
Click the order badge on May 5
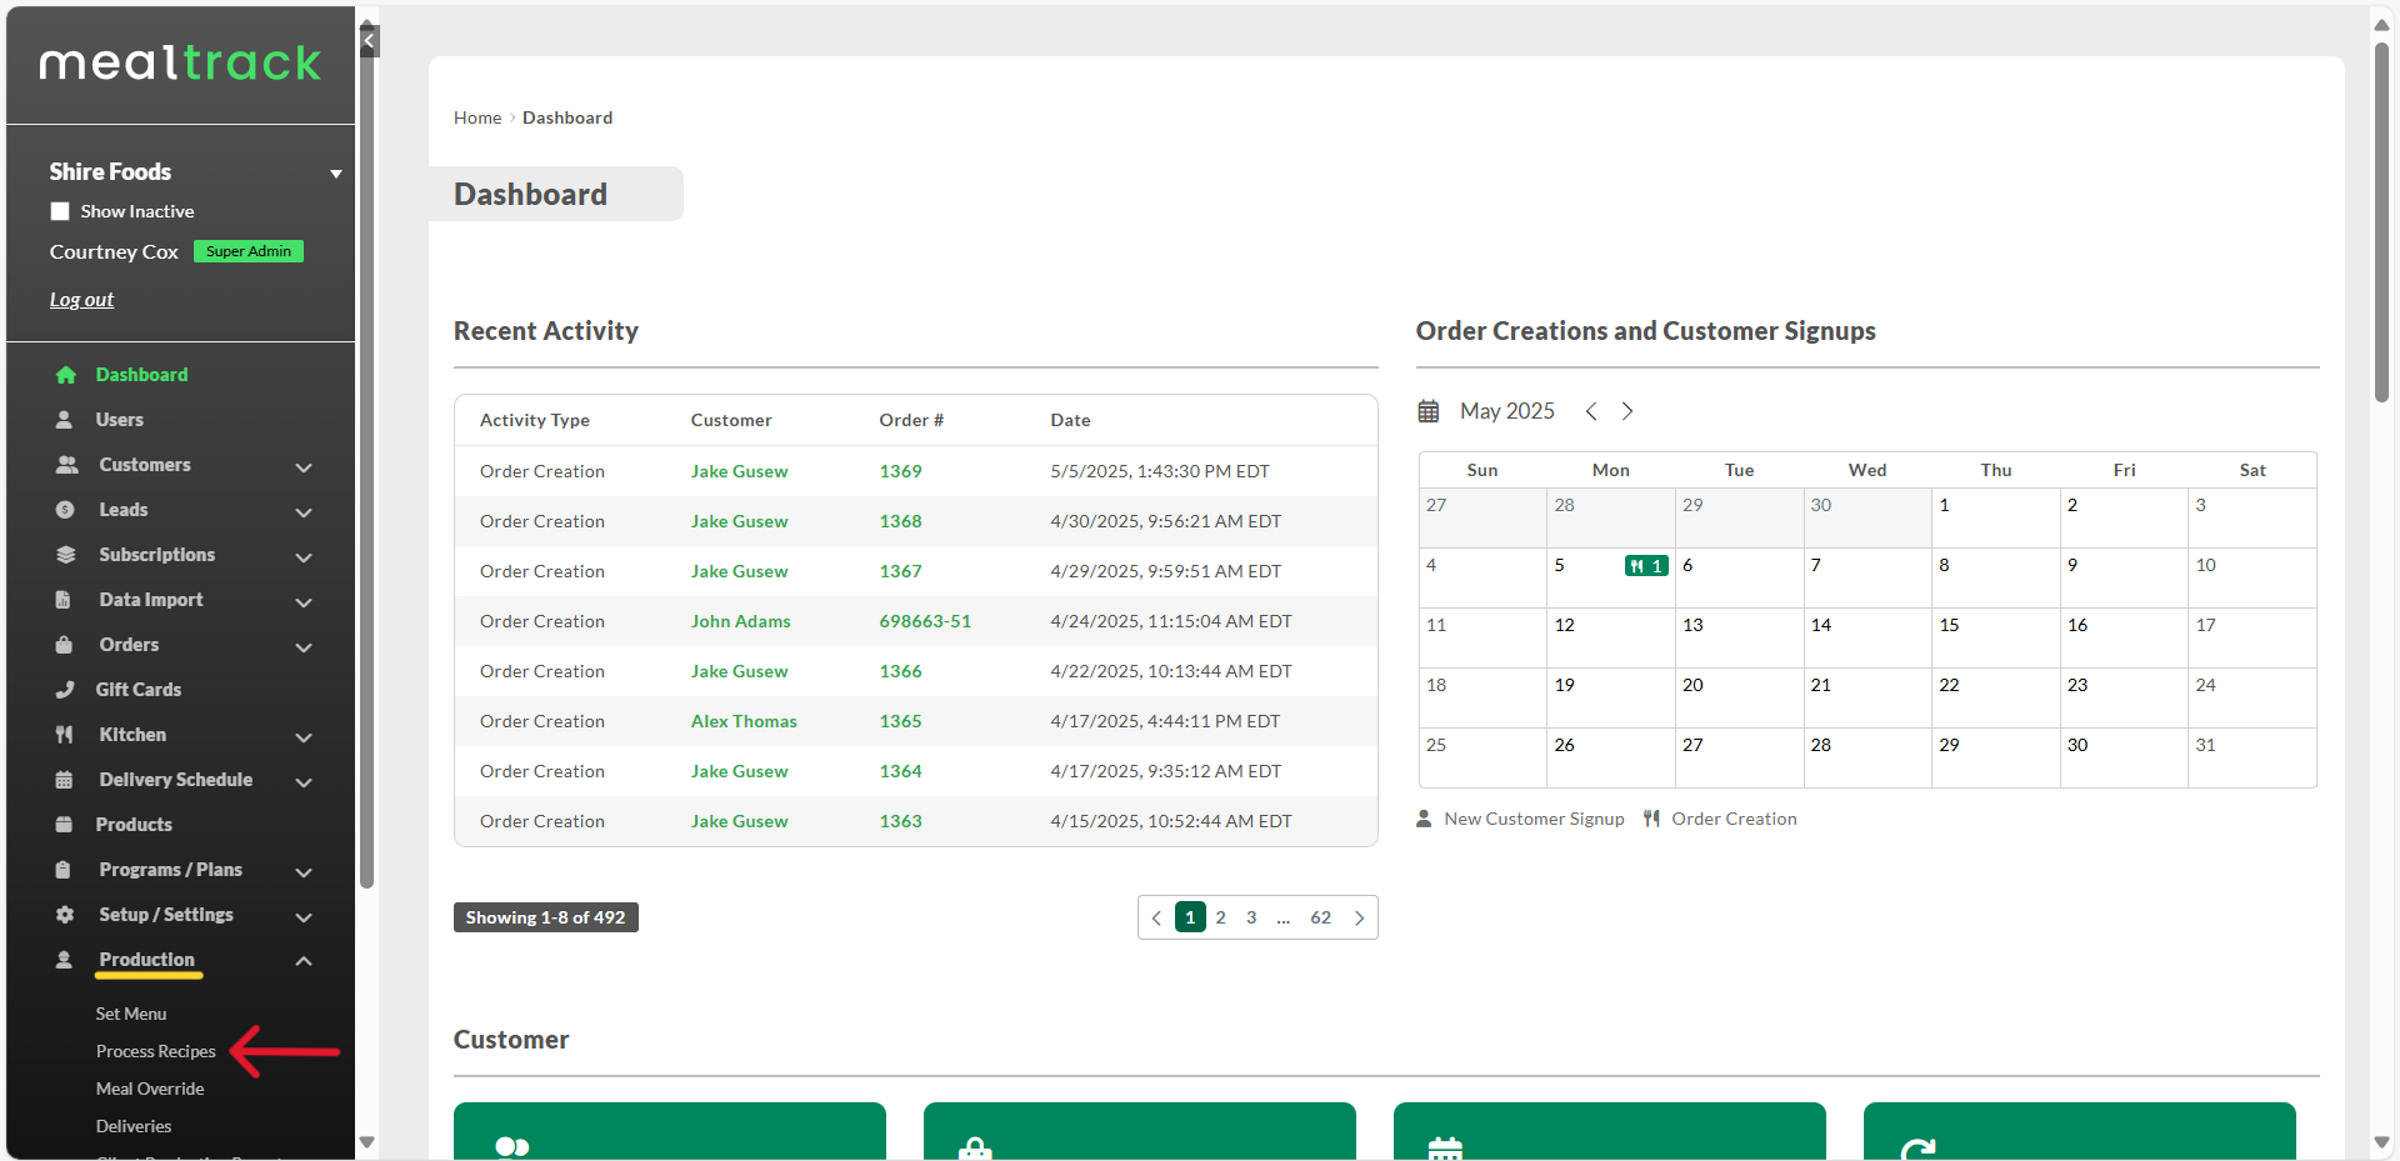point(1645,566)
